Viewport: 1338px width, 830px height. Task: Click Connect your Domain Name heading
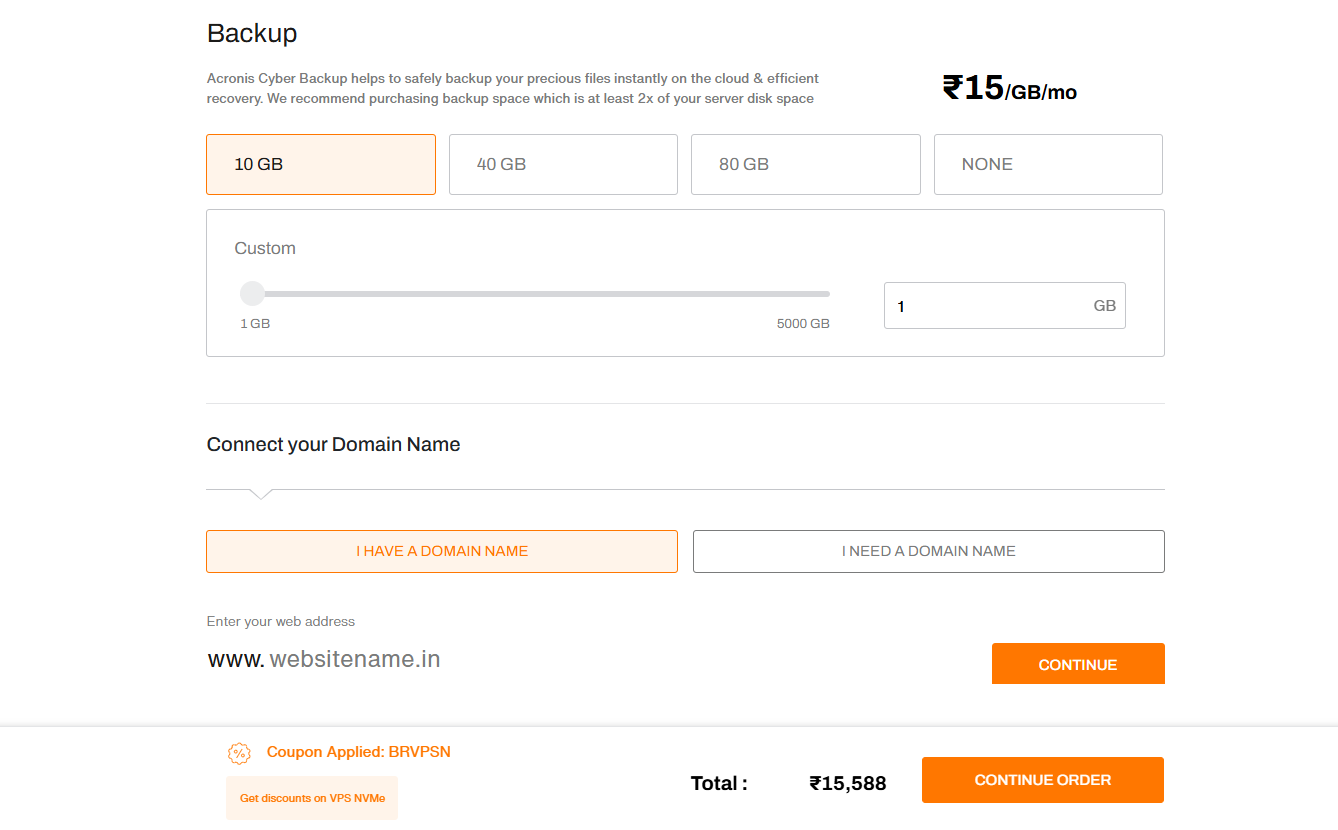pos(334,445)
